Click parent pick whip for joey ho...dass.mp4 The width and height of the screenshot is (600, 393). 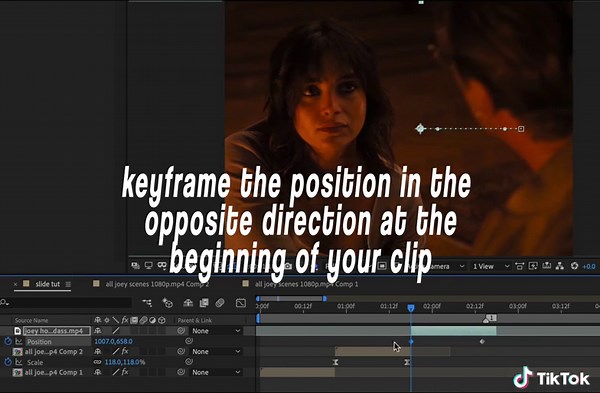(181, 331)
